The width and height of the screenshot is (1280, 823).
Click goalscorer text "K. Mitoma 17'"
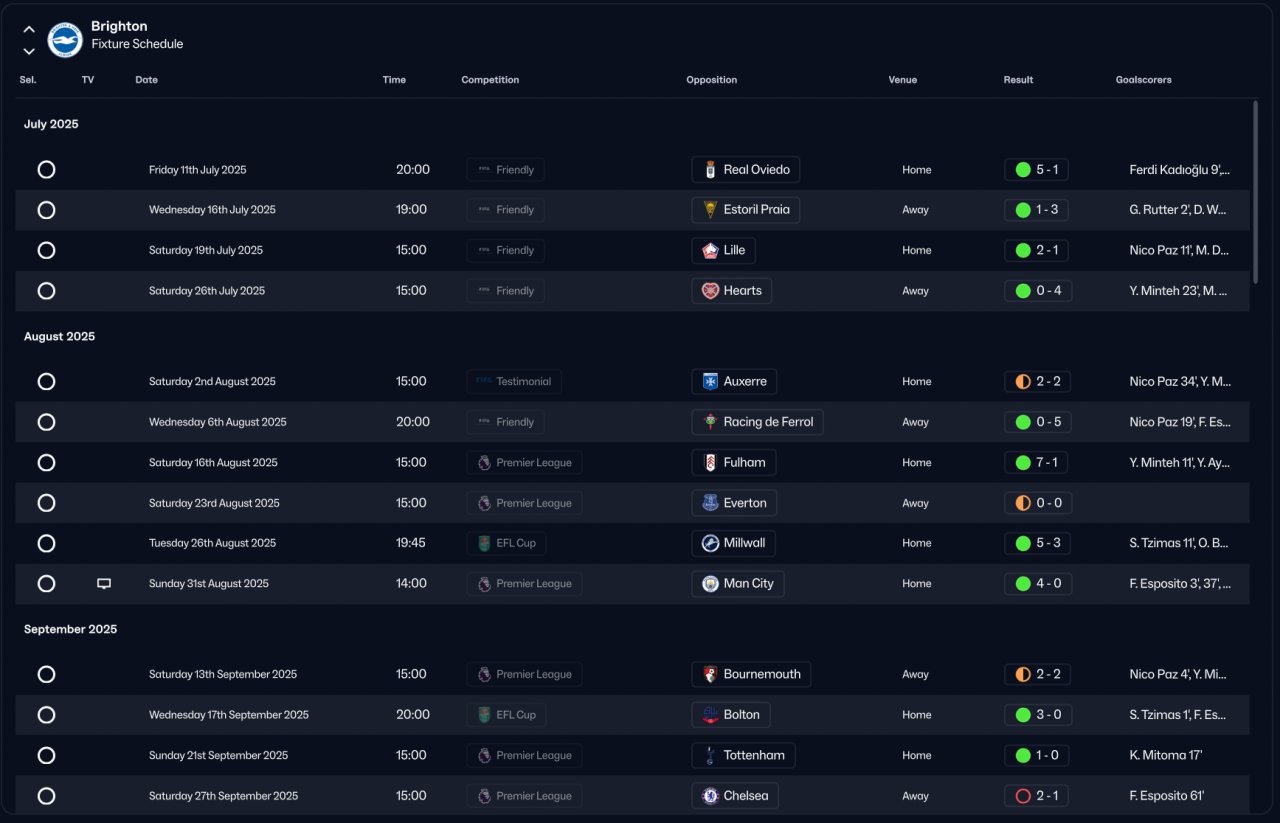(x=1166, y=756)
